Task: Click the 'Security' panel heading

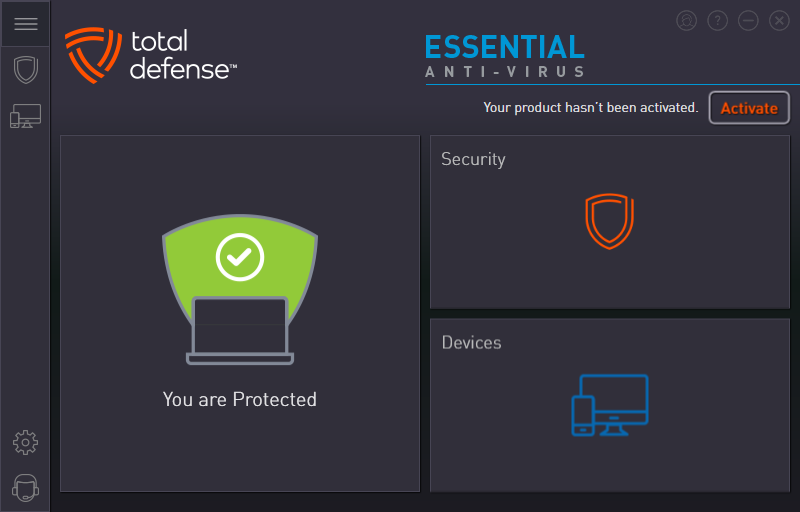Action: [473, 159]
